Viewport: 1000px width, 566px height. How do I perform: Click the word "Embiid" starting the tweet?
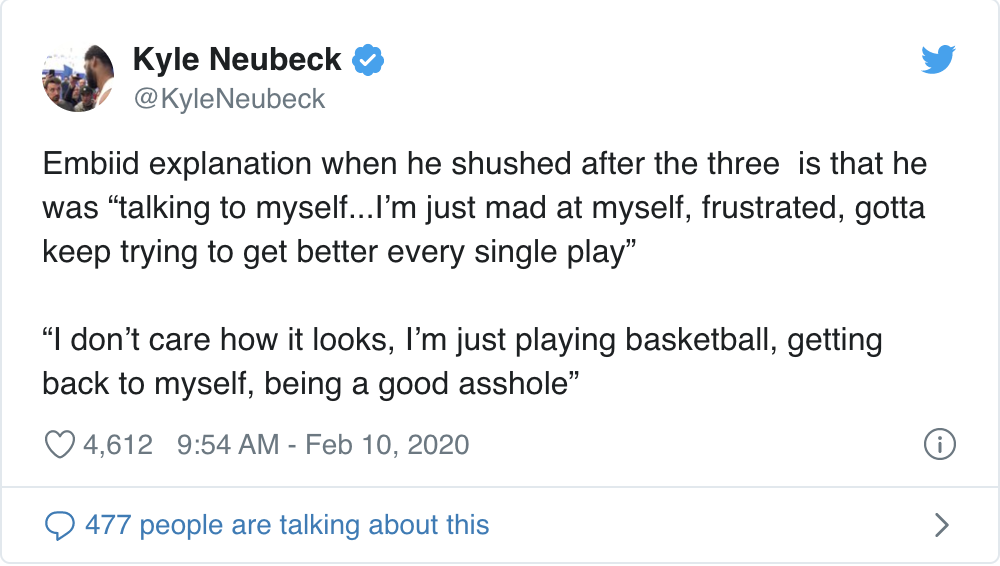pyautogui.click(x=91, y=164)
